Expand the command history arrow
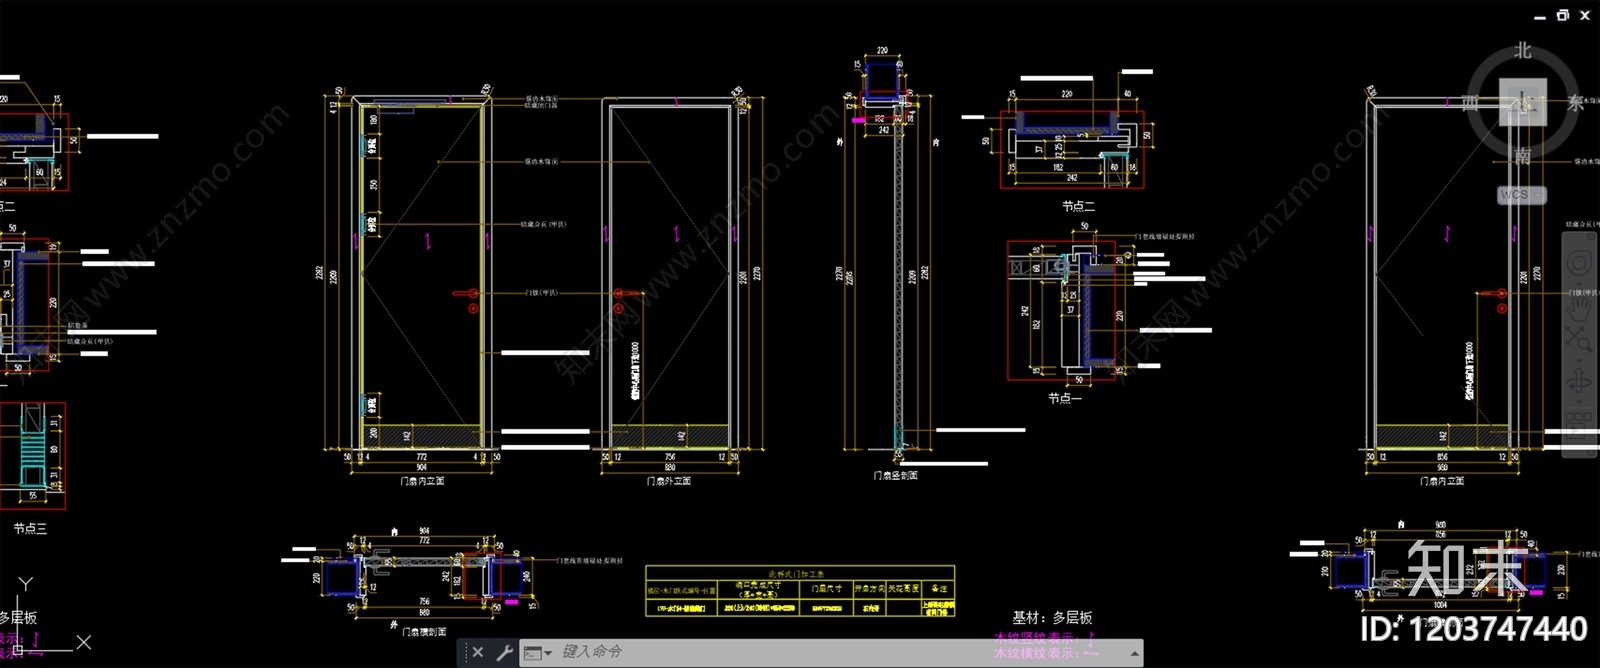Screen dimensions: 1600x668 click(x=1134, y=653)
